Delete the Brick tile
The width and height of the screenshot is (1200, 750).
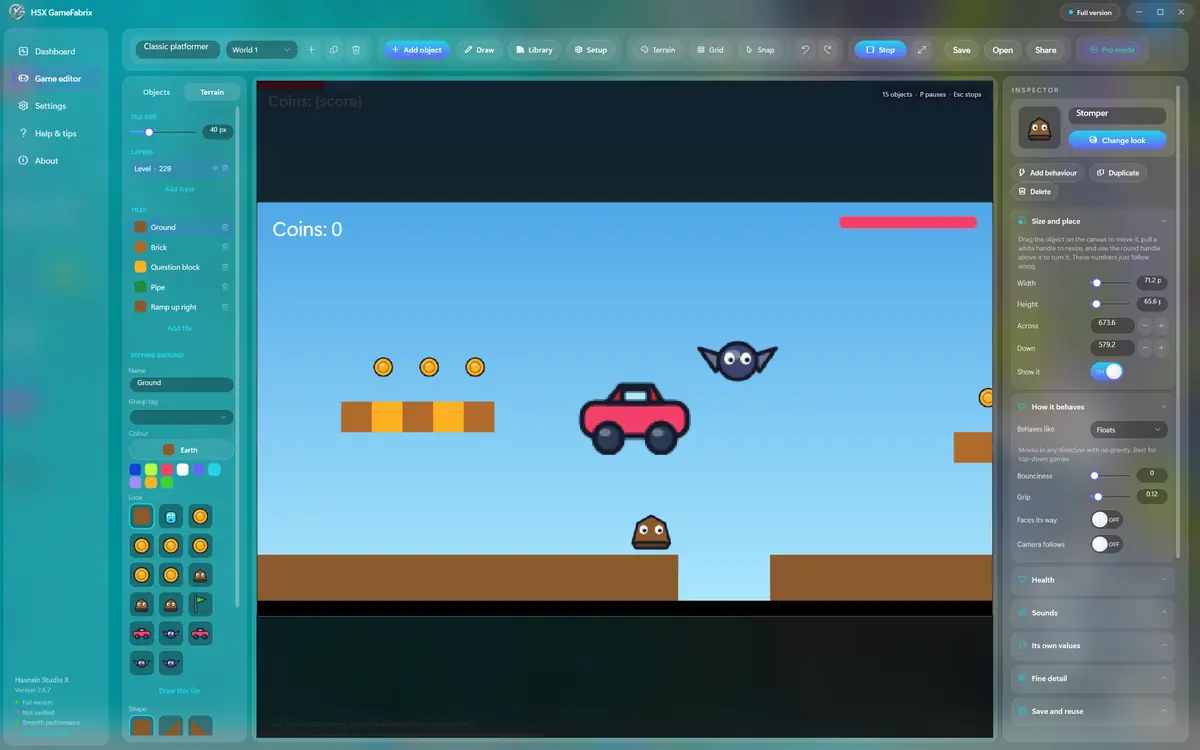[x=225, y=247]
